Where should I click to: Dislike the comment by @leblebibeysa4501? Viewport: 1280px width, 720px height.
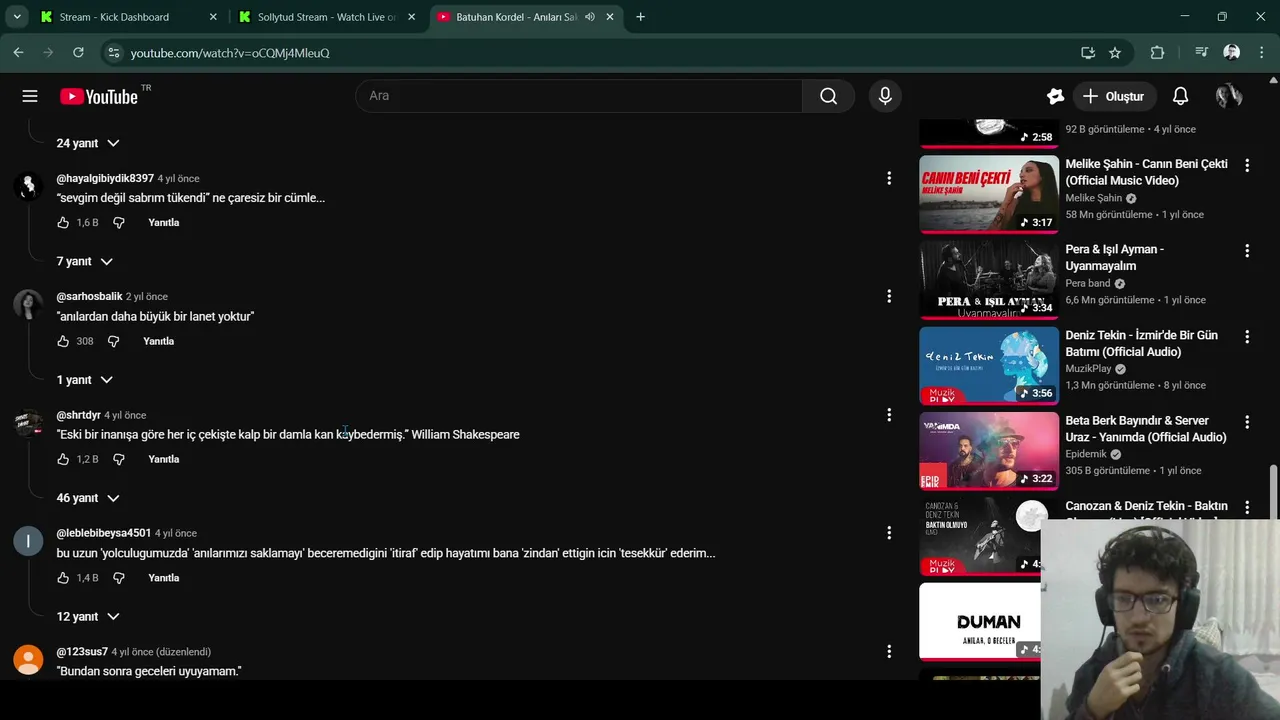coord(119,578)
